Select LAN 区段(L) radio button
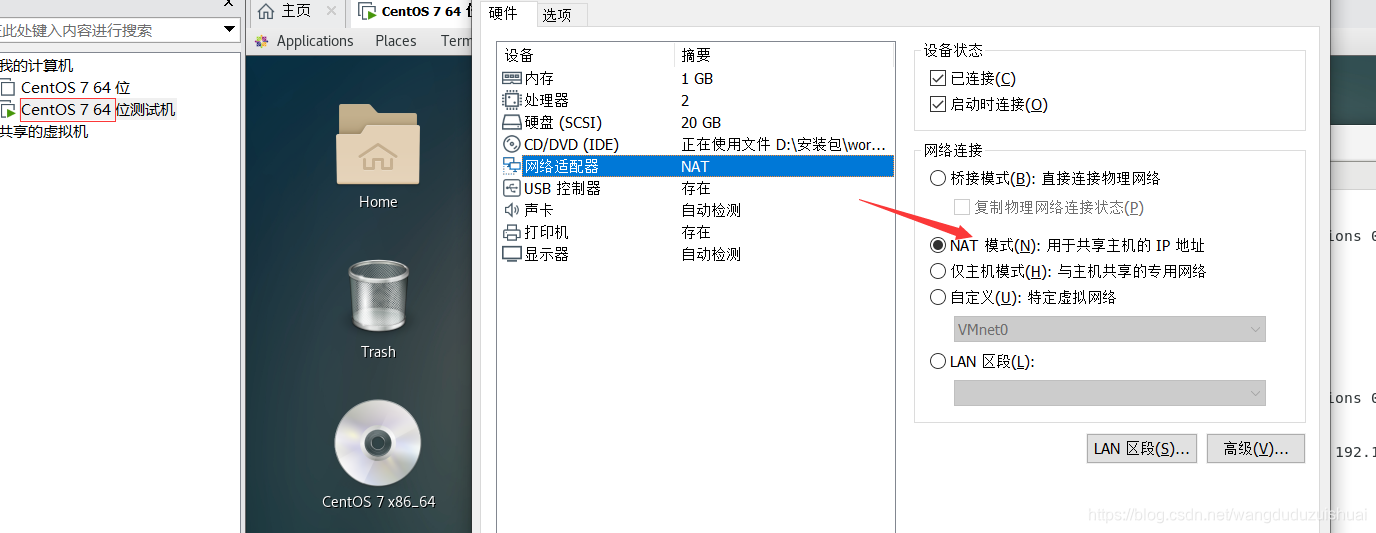This screenshot has width=1376, height=533. coord(938,361)
